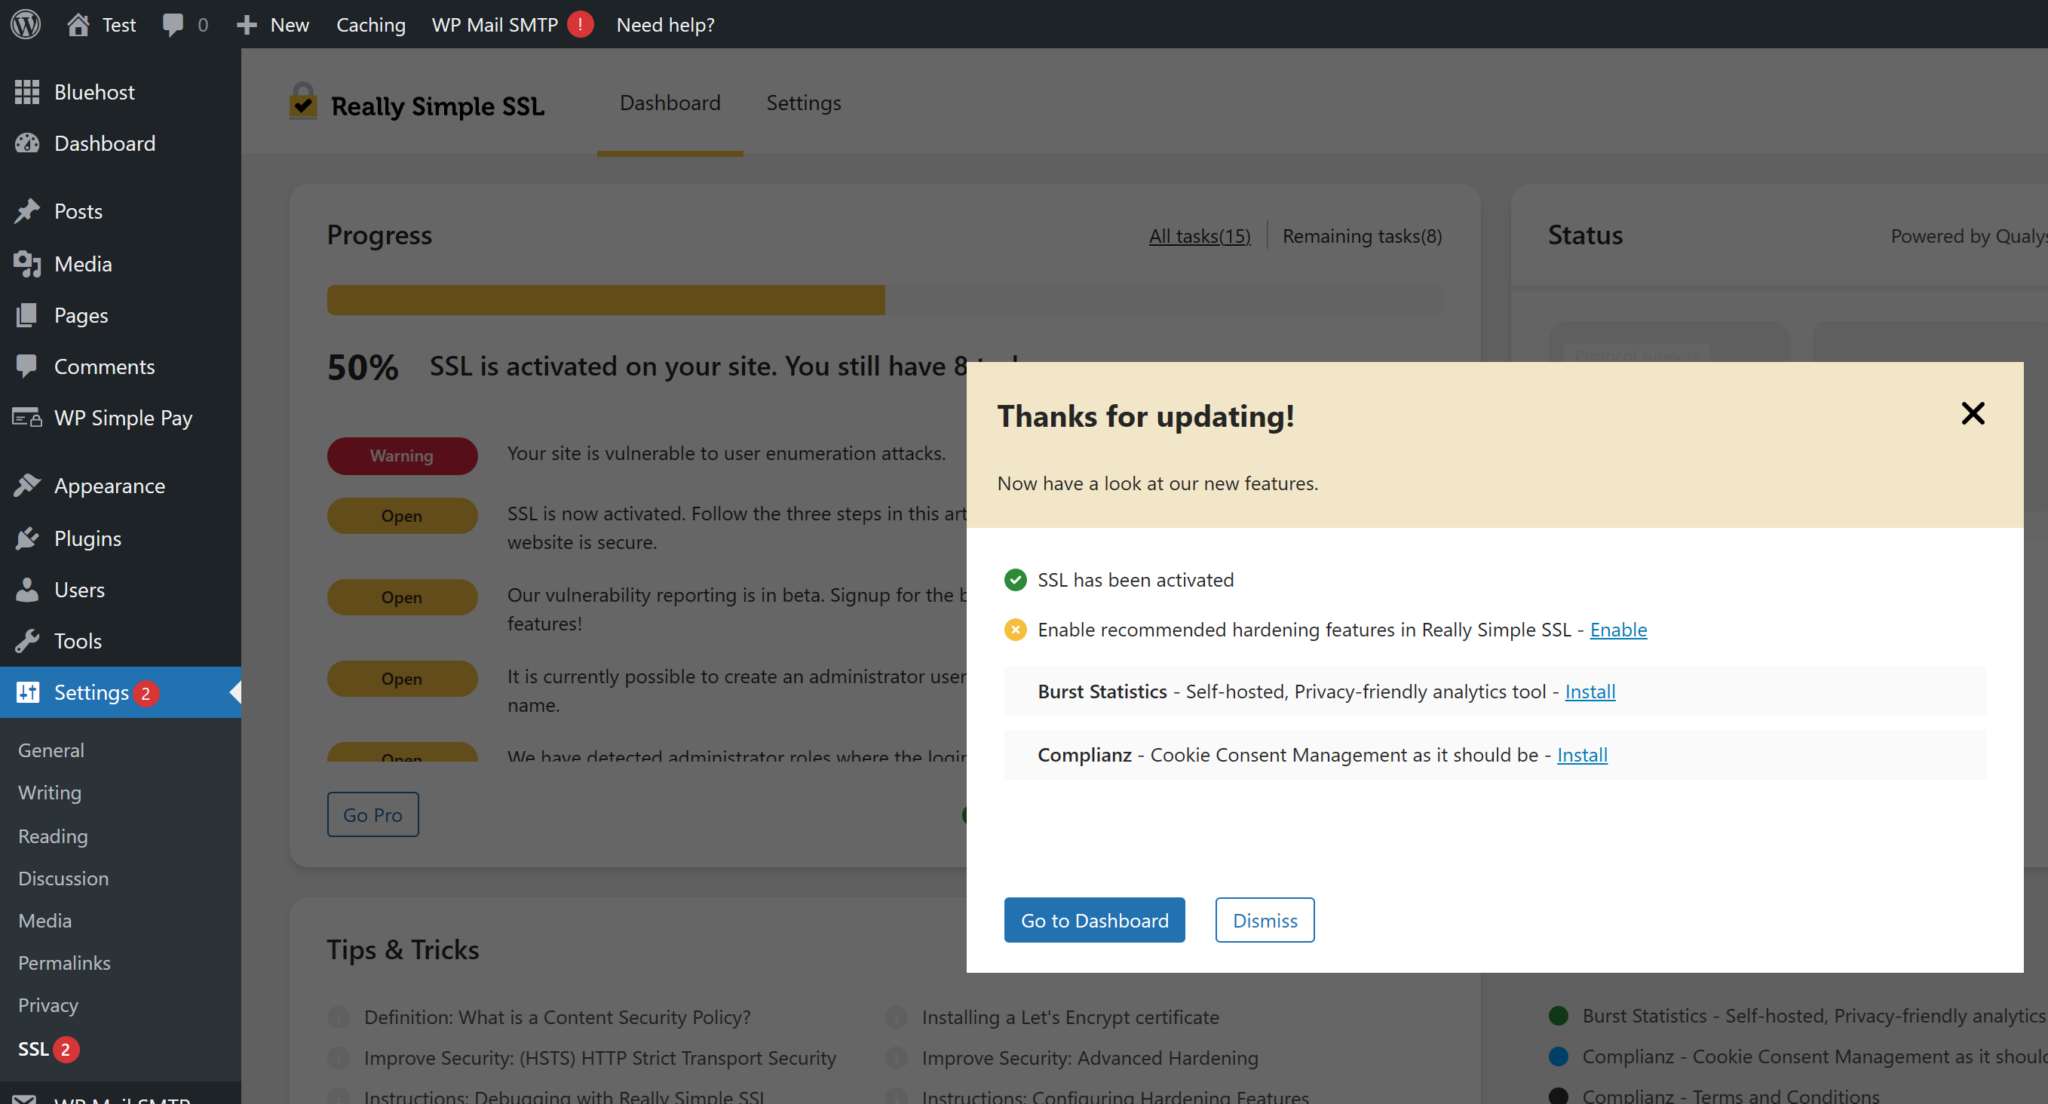Click Go to Dashboard button
2048x1104 pixels.
click(x=1094, y=920)
